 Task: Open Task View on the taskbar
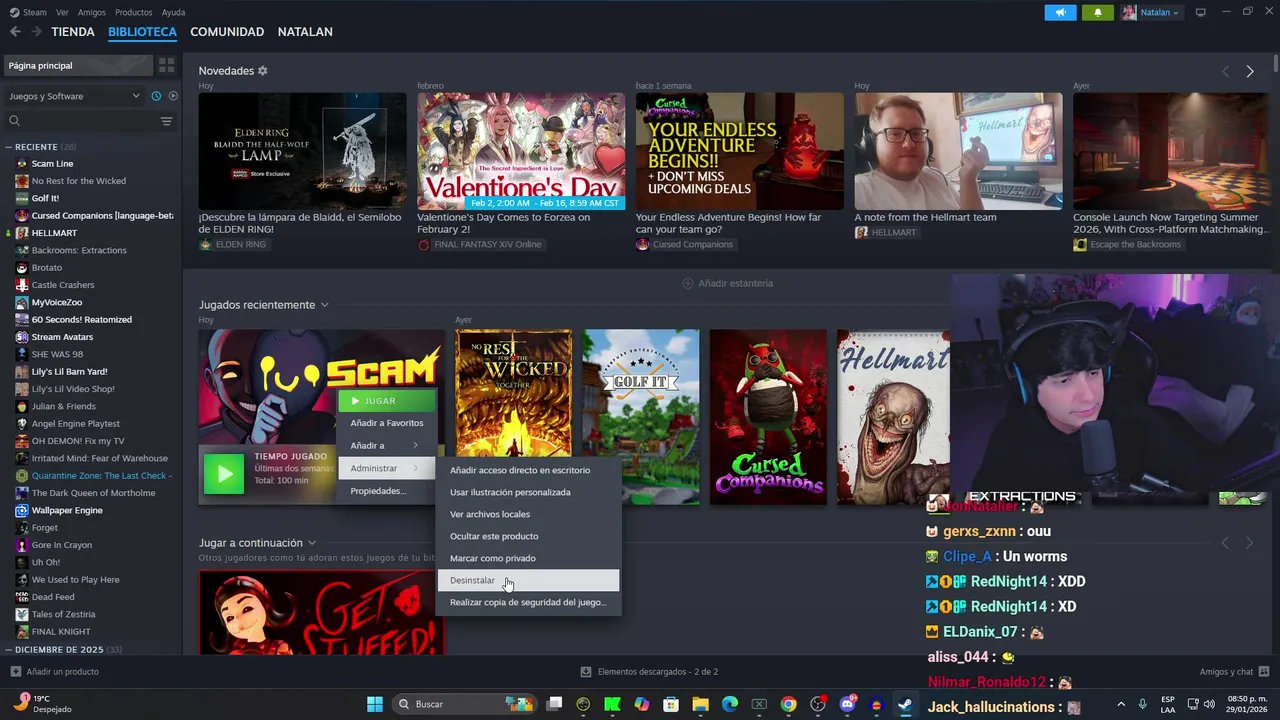(x=554, y=704)
